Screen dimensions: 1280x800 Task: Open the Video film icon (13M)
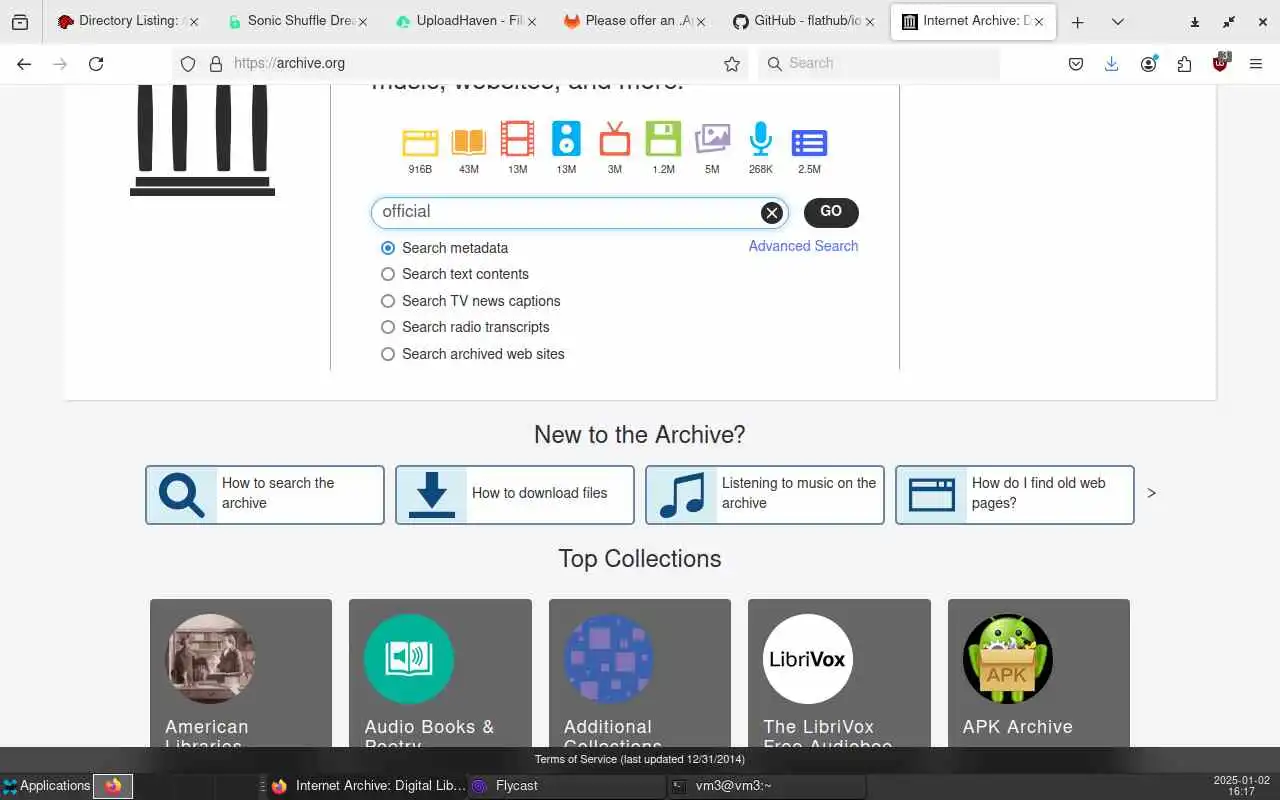tap(517, 139)
